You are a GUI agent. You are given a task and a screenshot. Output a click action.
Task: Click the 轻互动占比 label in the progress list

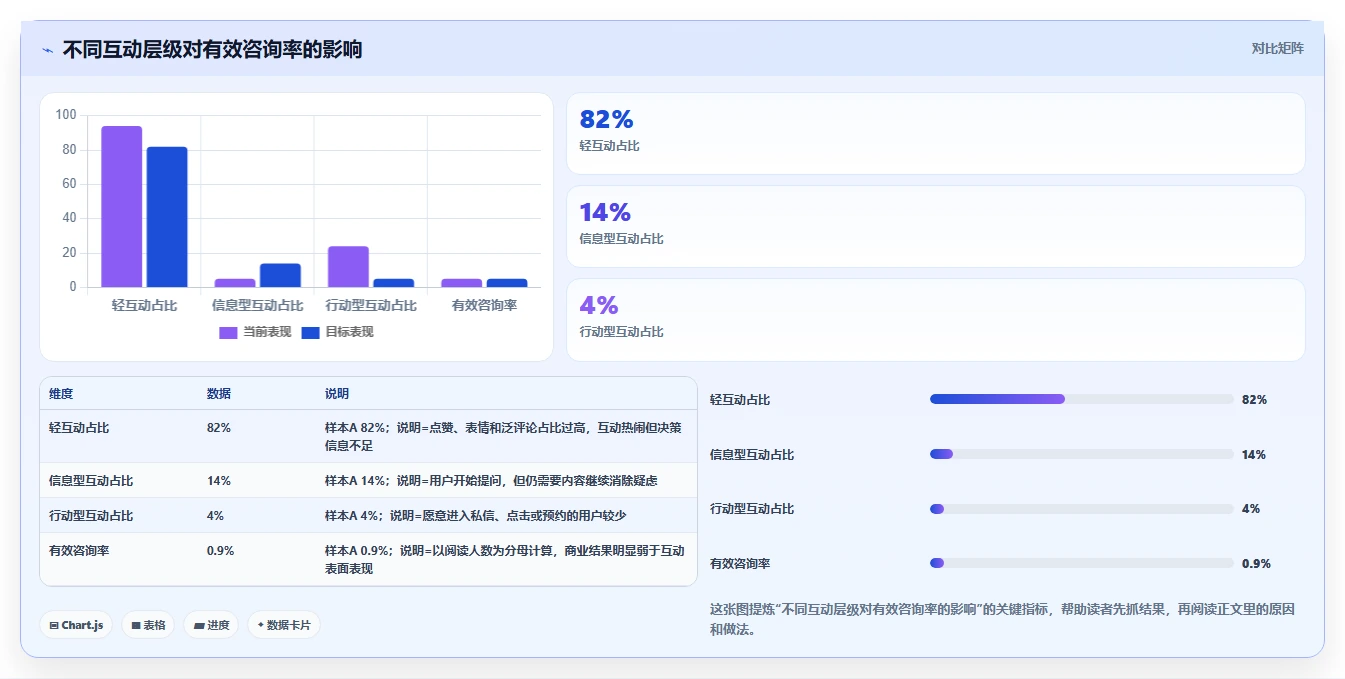[740, 399]
